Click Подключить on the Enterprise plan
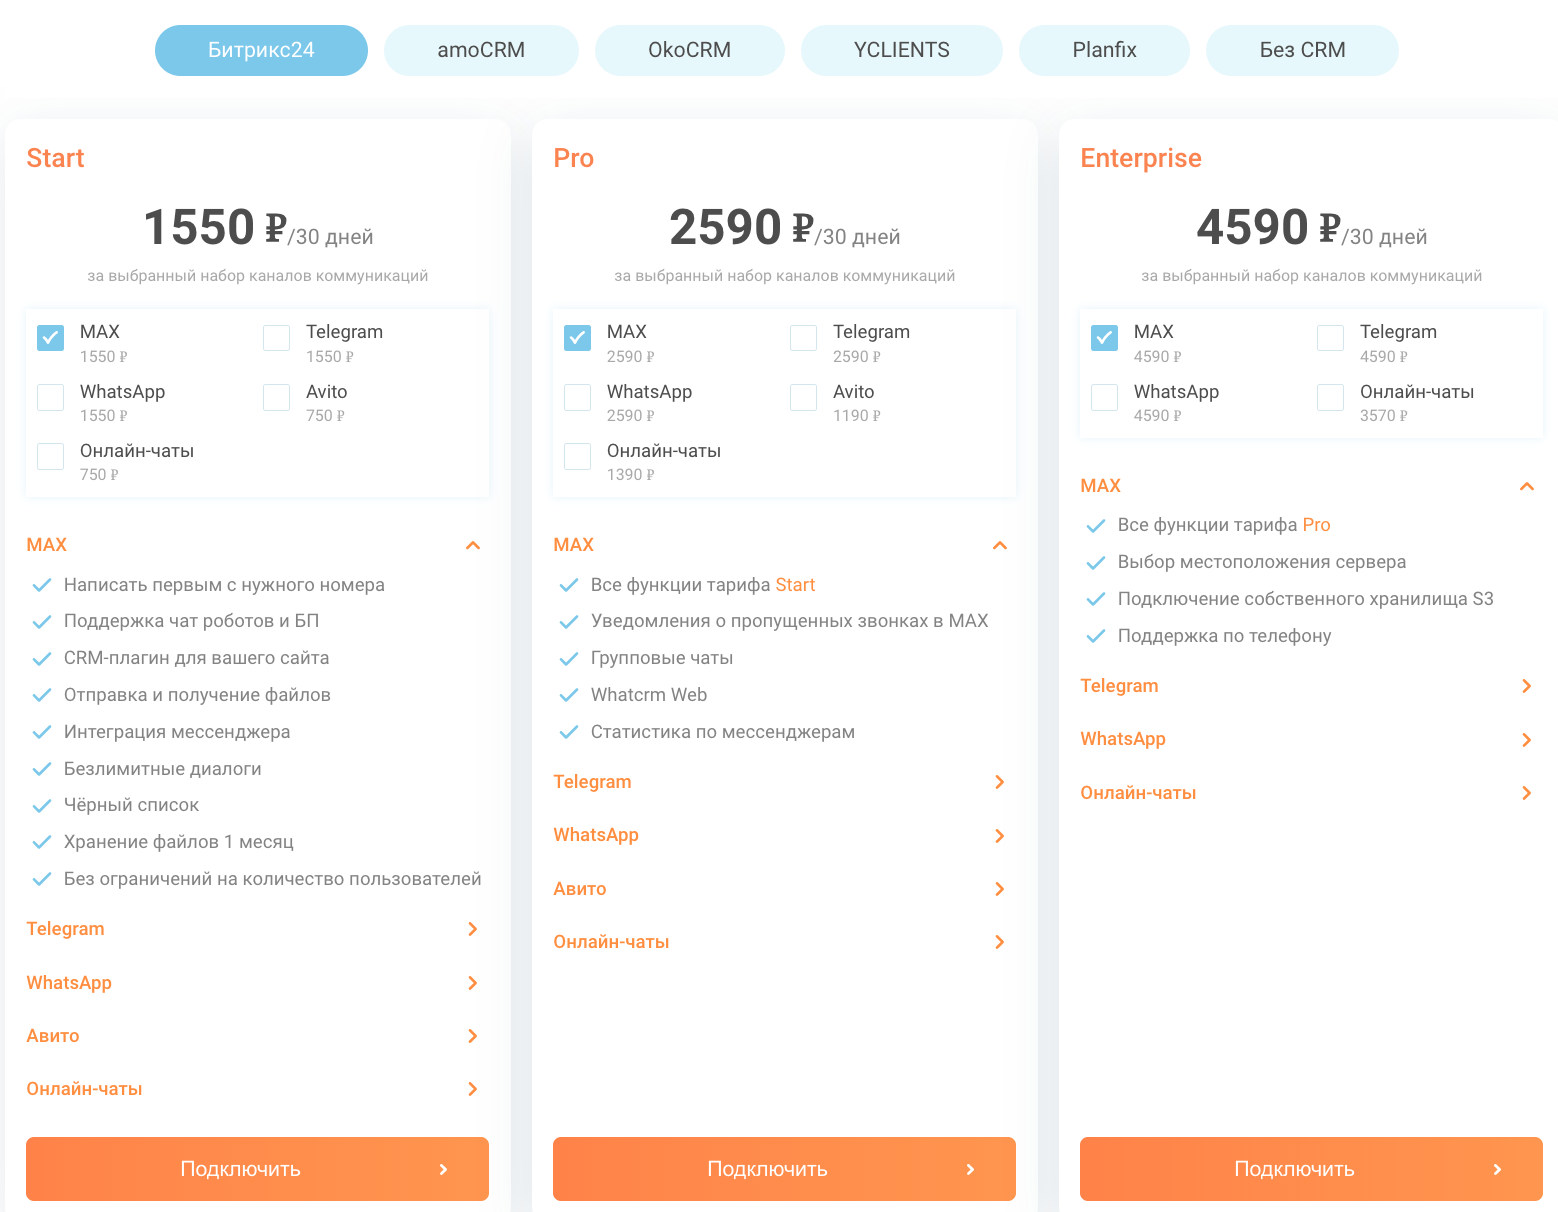Image resolution: width=1558 pixels, height=1212 pixels. (x=1310, y=1169)
